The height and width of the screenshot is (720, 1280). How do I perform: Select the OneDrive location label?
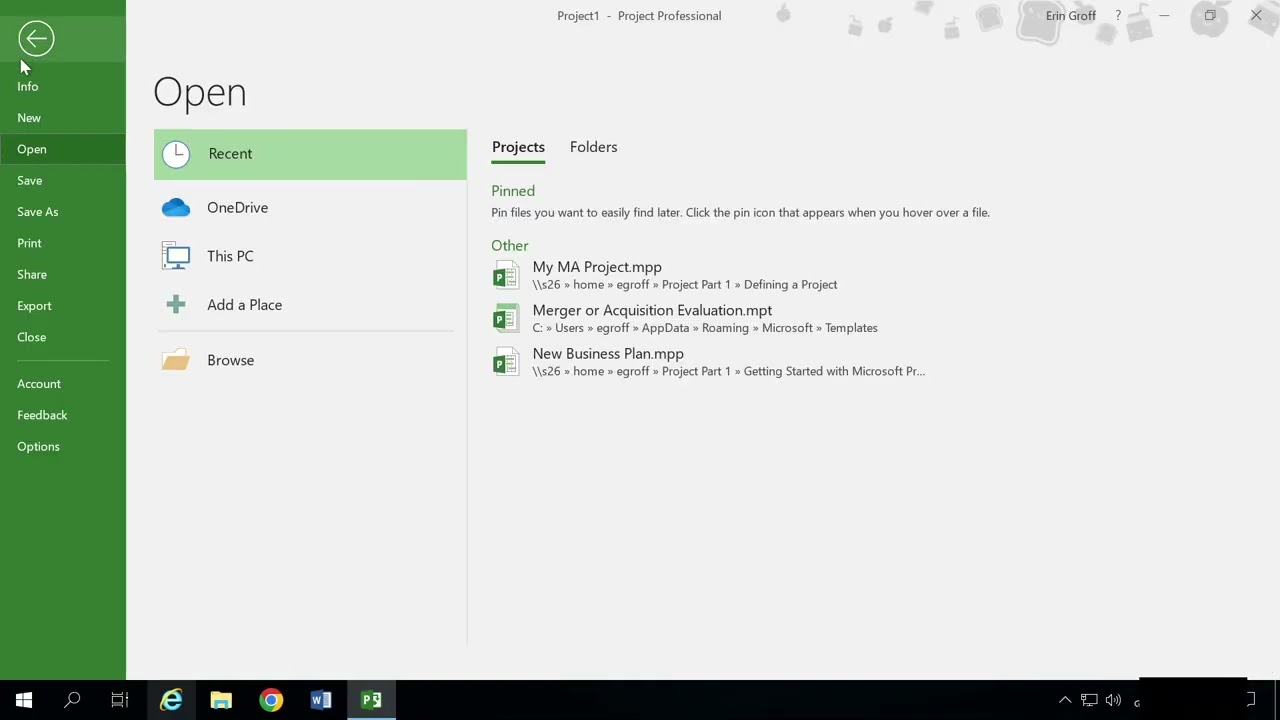point(237,208)
